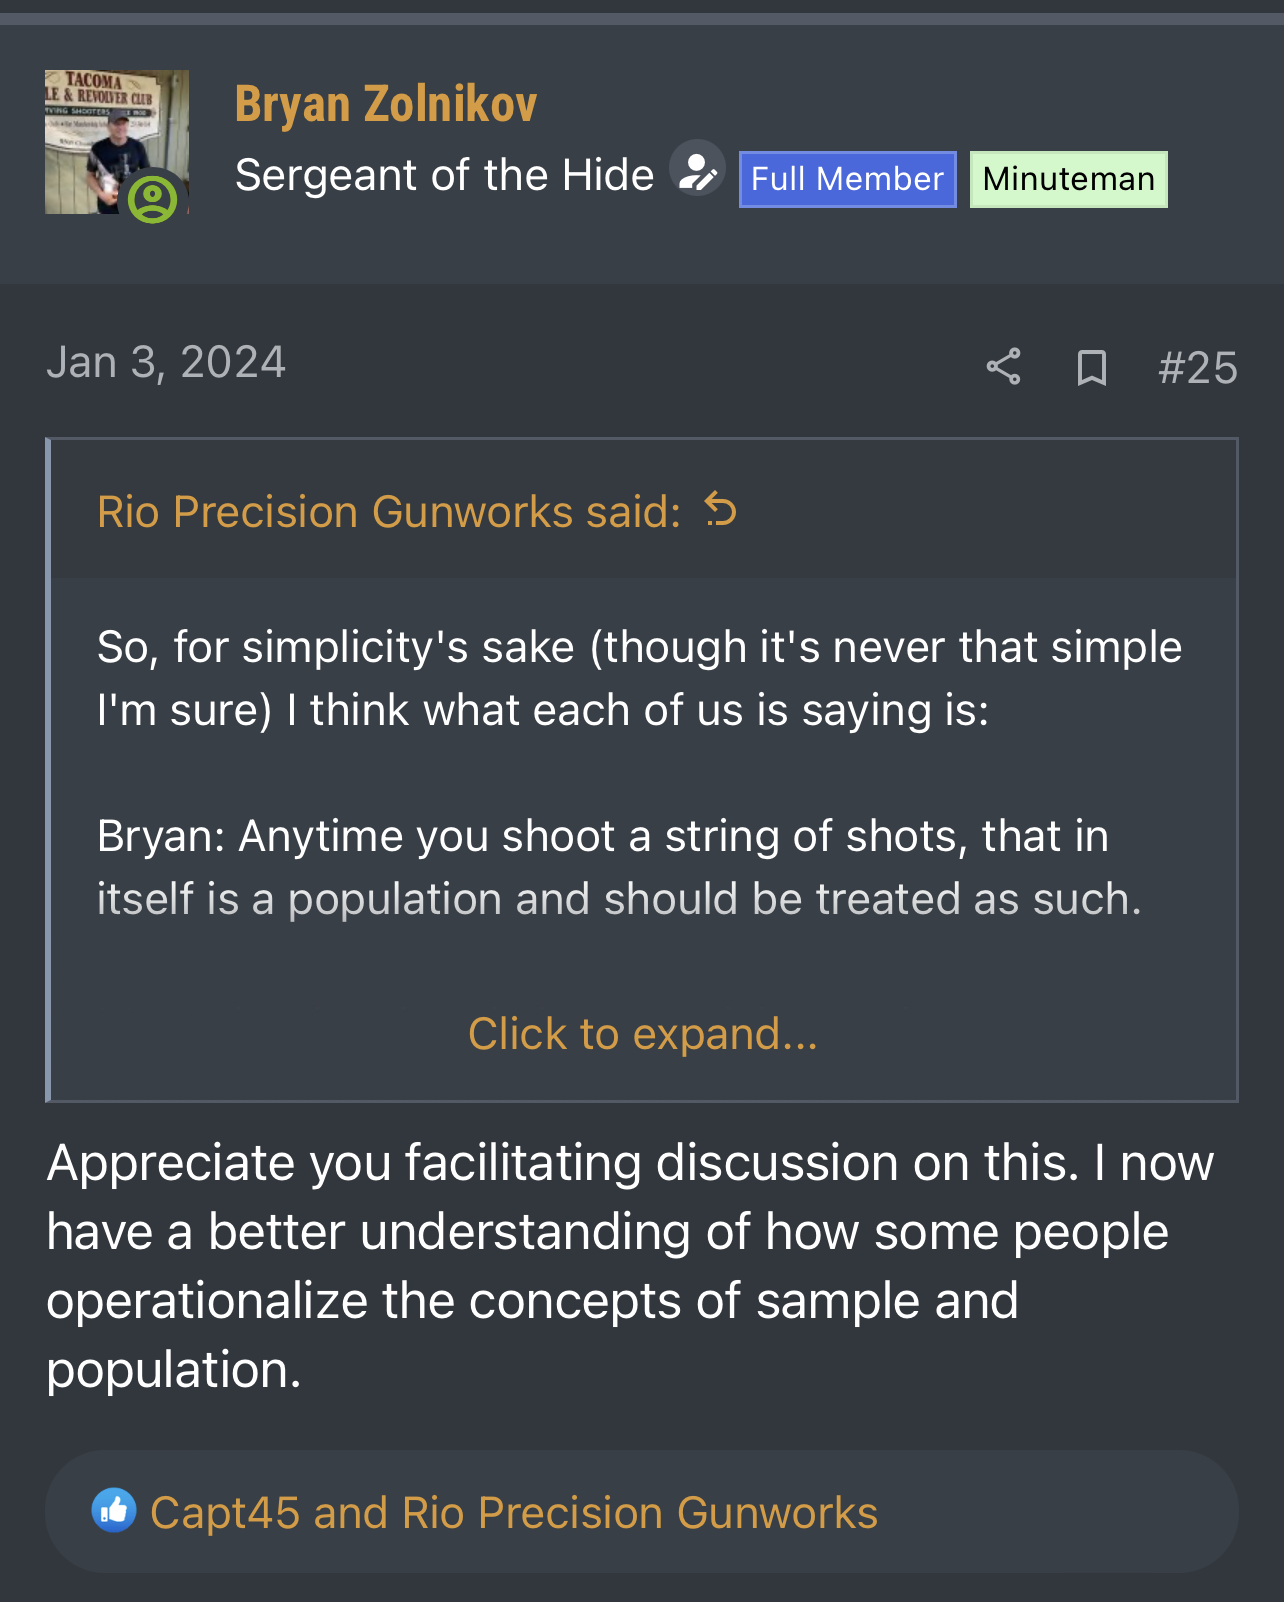The image size is (1284, 1602).
Task: Open the #25 post permalink
Action: pyautogui.click(x=1197, y=368)
